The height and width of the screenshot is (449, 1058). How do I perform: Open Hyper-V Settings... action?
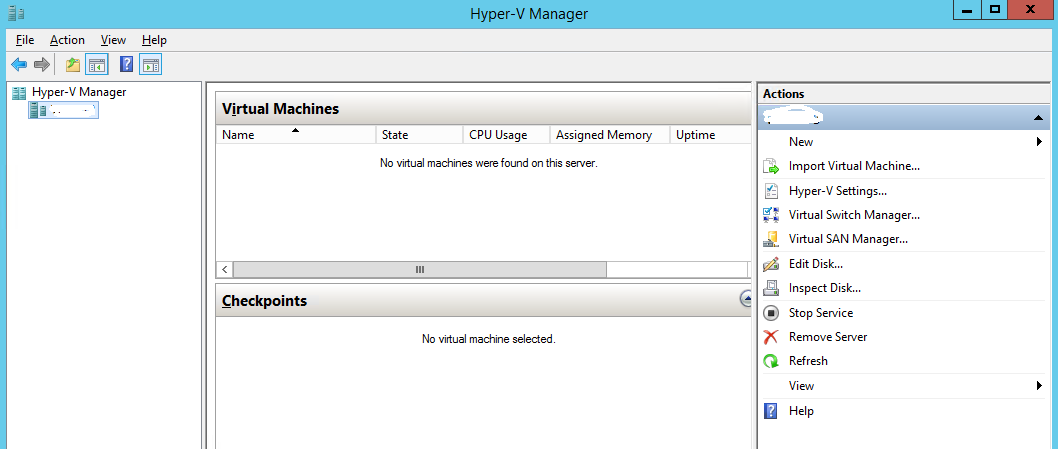[x=837, y=191]
